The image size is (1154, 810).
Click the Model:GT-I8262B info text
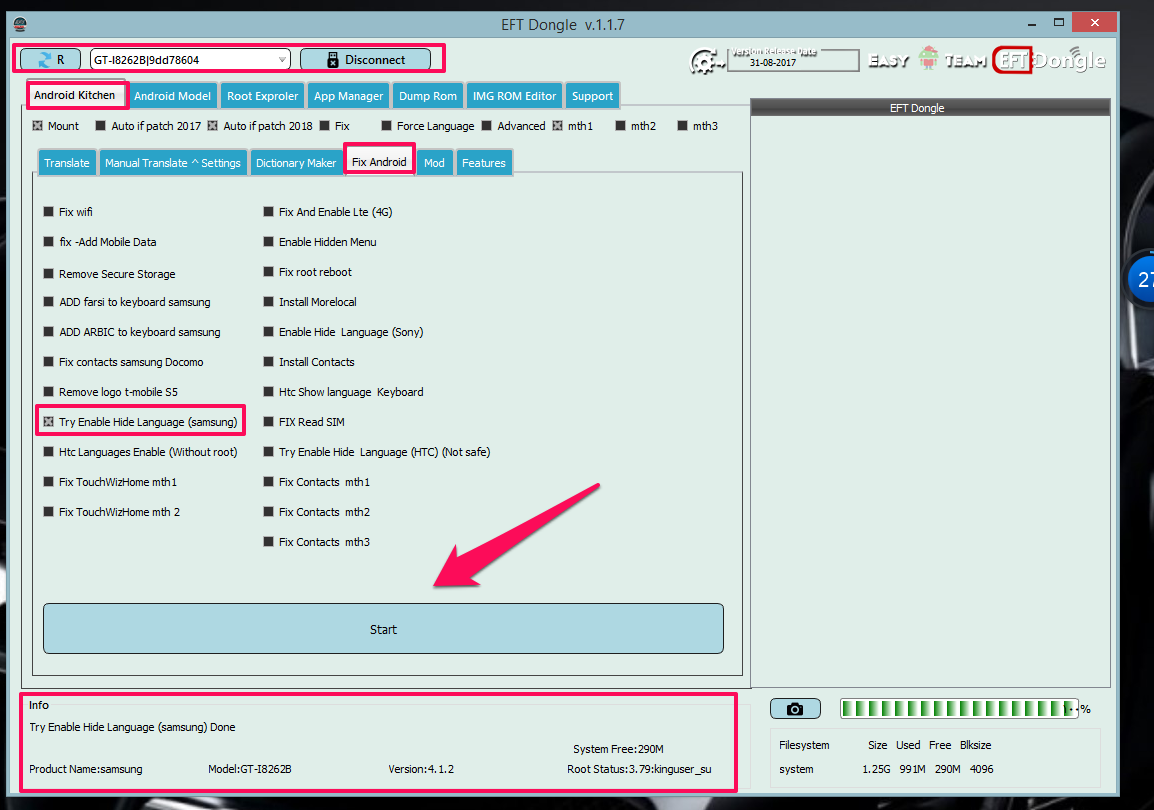pos(249,769)
